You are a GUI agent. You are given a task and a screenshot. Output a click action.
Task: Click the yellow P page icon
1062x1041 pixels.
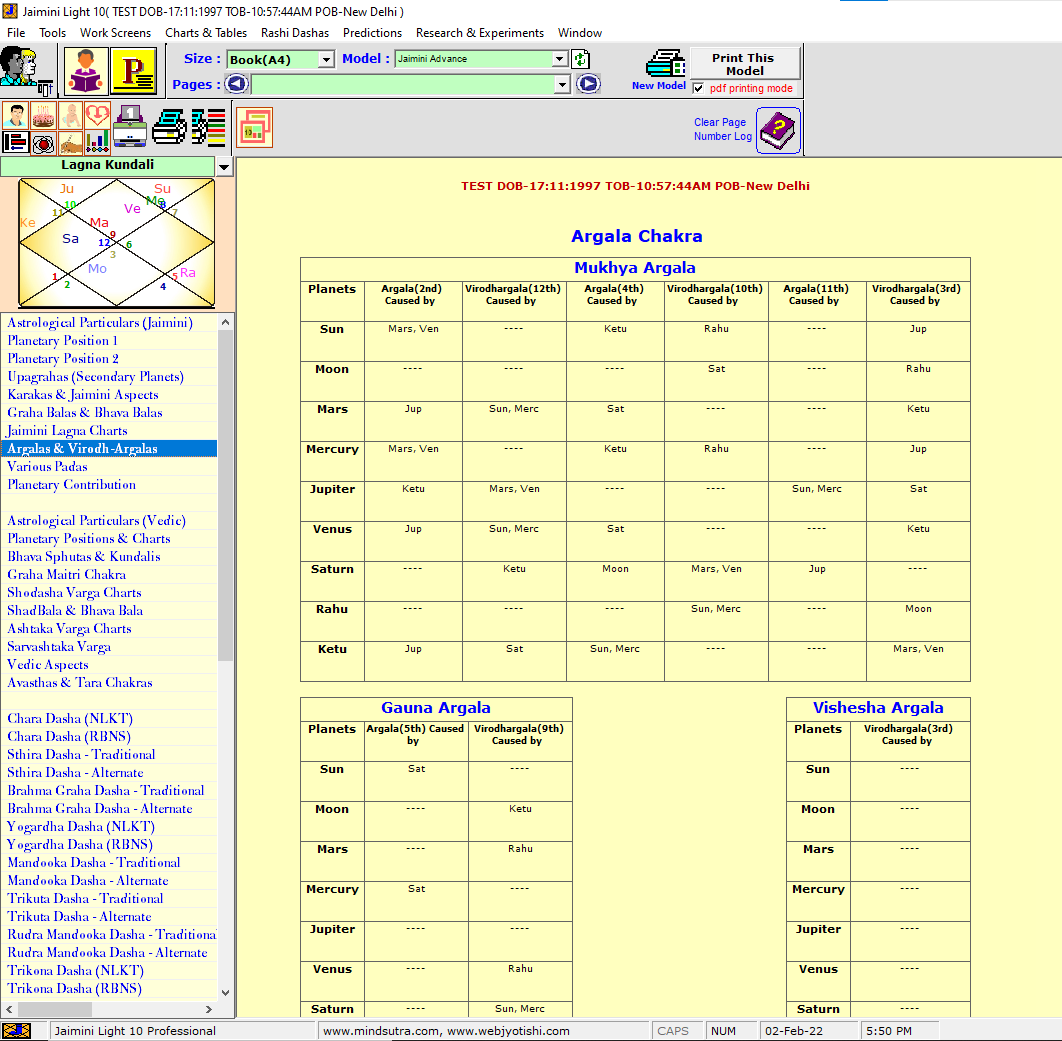(134, 70)
